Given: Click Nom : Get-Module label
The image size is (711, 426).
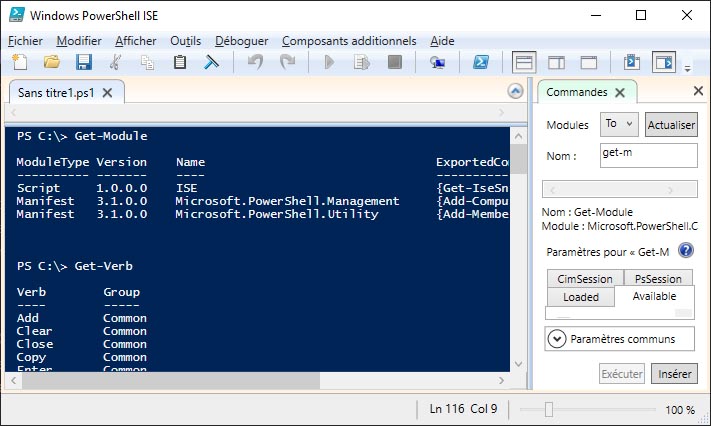Looking at the screenshot, I should [587, 212].
